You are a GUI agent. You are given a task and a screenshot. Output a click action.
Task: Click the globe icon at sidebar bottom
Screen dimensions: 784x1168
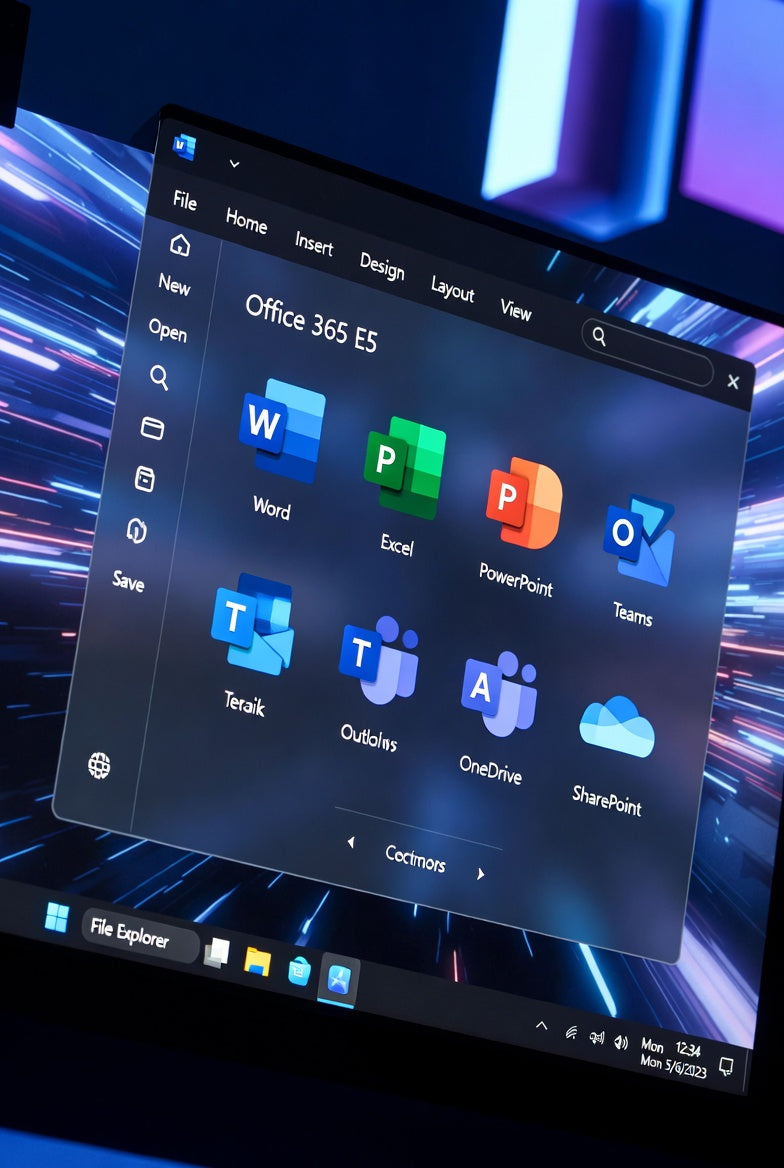tap(99, 765)
